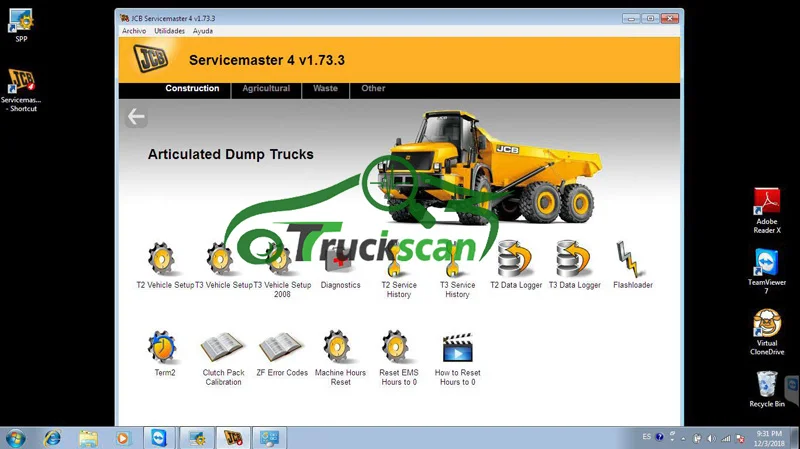Open the control panel taskbar button
The height and width of the screenshot is (449, 800).
point(269,438)
